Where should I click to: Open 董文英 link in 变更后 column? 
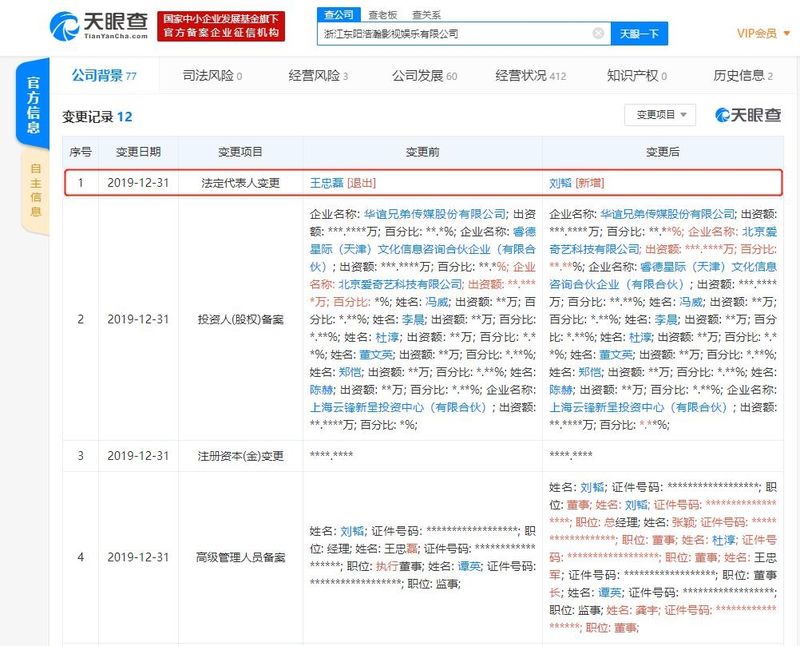[x=615, y=354]
